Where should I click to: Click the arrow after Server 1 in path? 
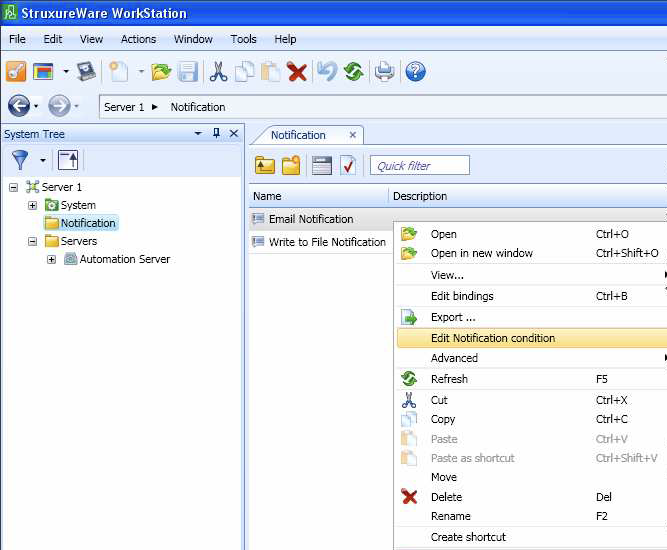coord(154,107)
